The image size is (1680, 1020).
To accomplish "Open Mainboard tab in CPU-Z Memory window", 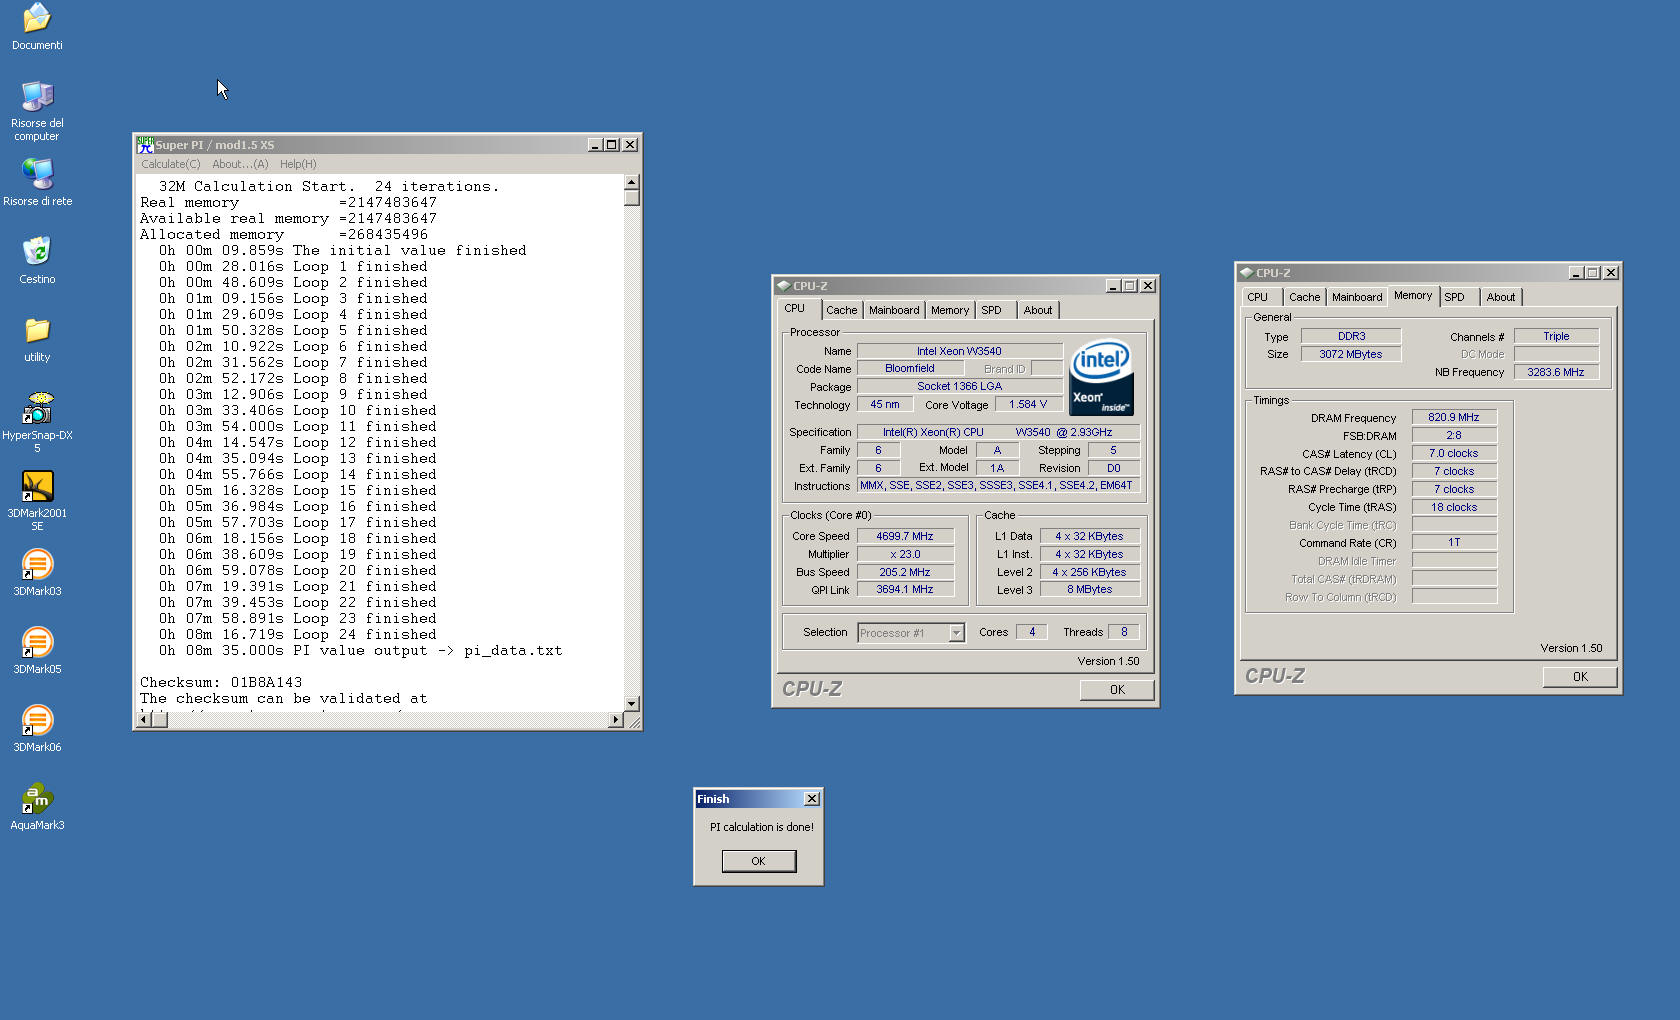I will (1357, 297).
